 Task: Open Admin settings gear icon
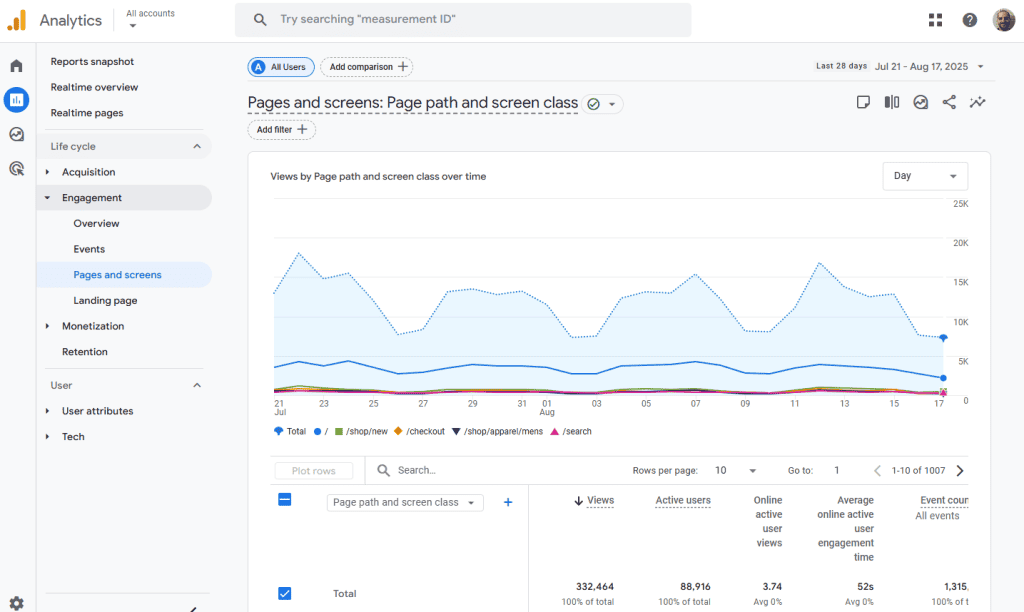pyautogui.click(x=16, y=603)
